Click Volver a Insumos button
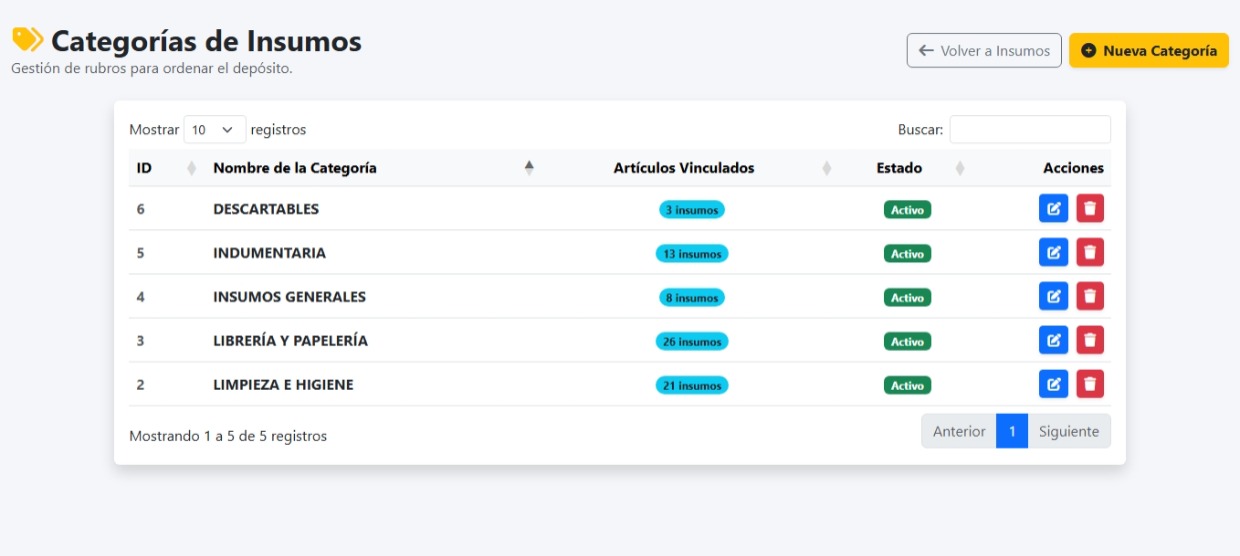1240x556 pixels. click(984, 50)
